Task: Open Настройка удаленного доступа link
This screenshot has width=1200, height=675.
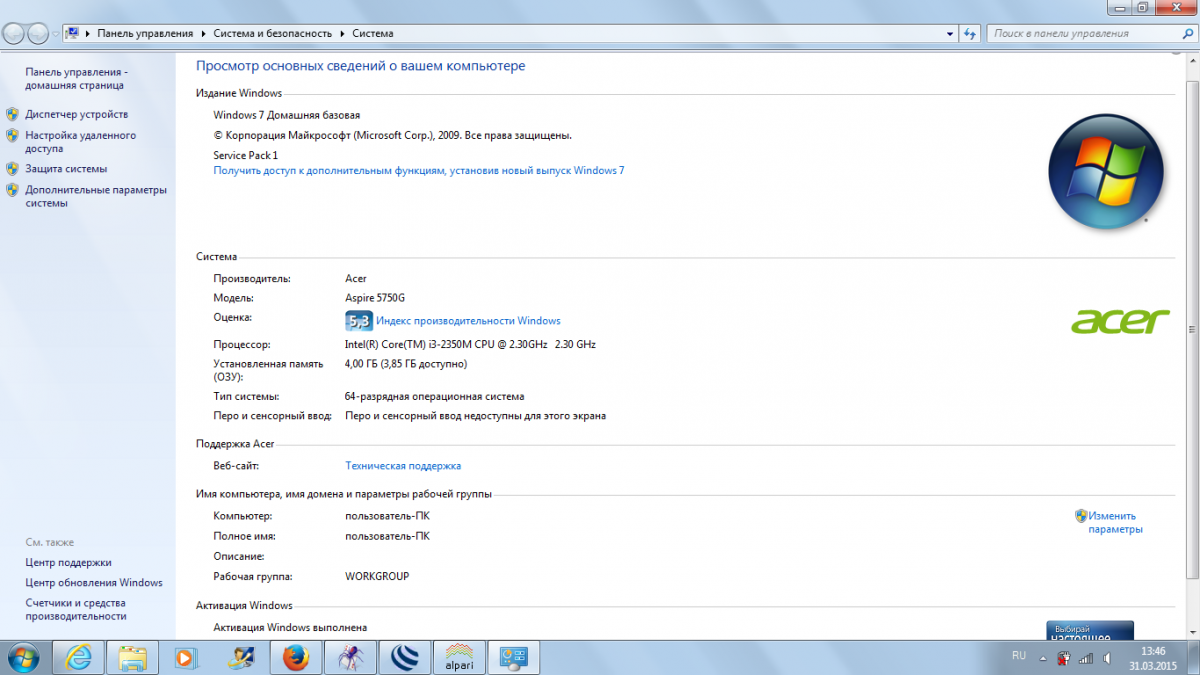Action: tap(81, 142)
